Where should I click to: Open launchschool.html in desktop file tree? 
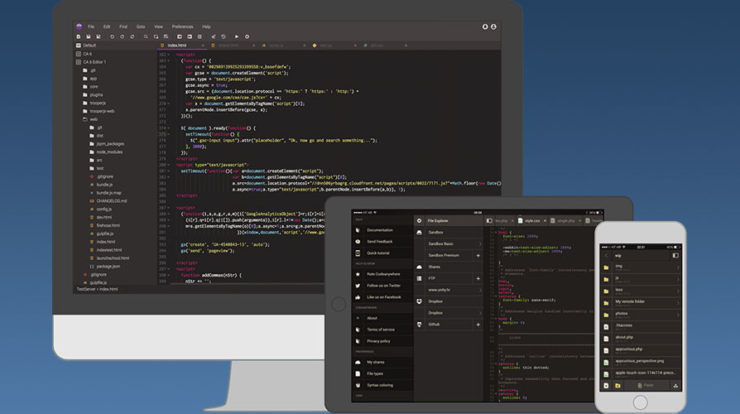(x=113, y=258)
